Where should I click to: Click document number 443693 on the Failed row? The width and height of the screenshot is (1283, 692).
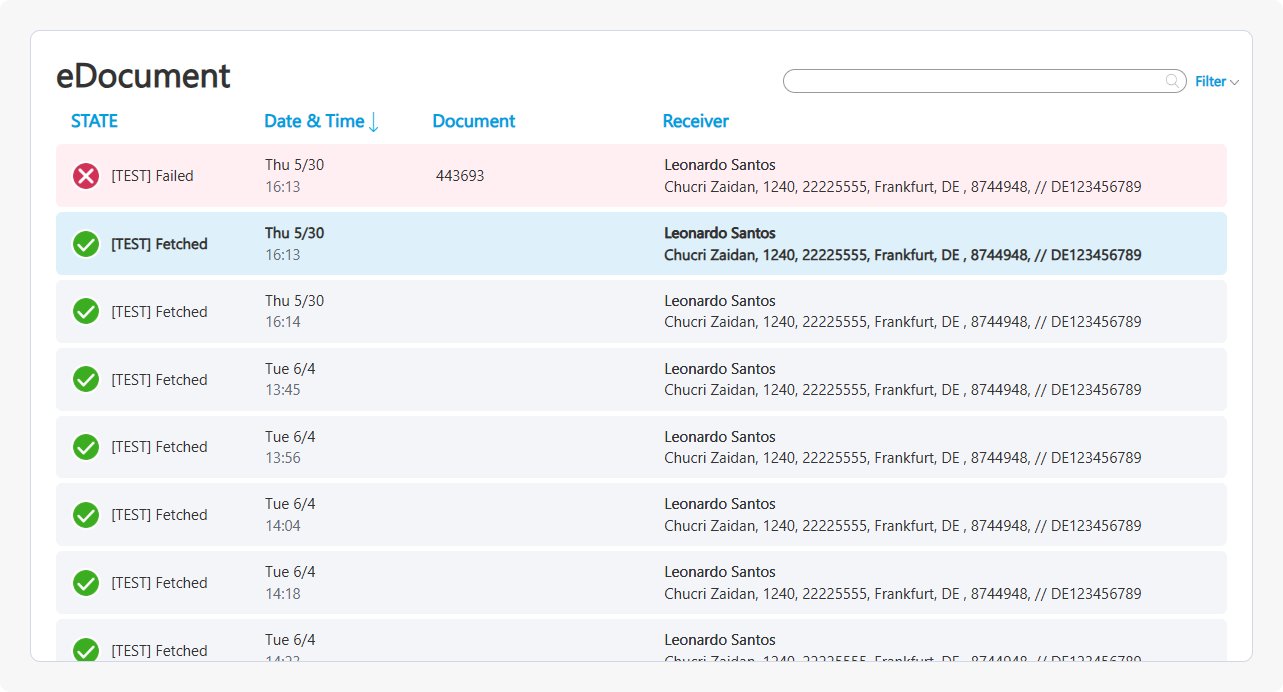460,175
